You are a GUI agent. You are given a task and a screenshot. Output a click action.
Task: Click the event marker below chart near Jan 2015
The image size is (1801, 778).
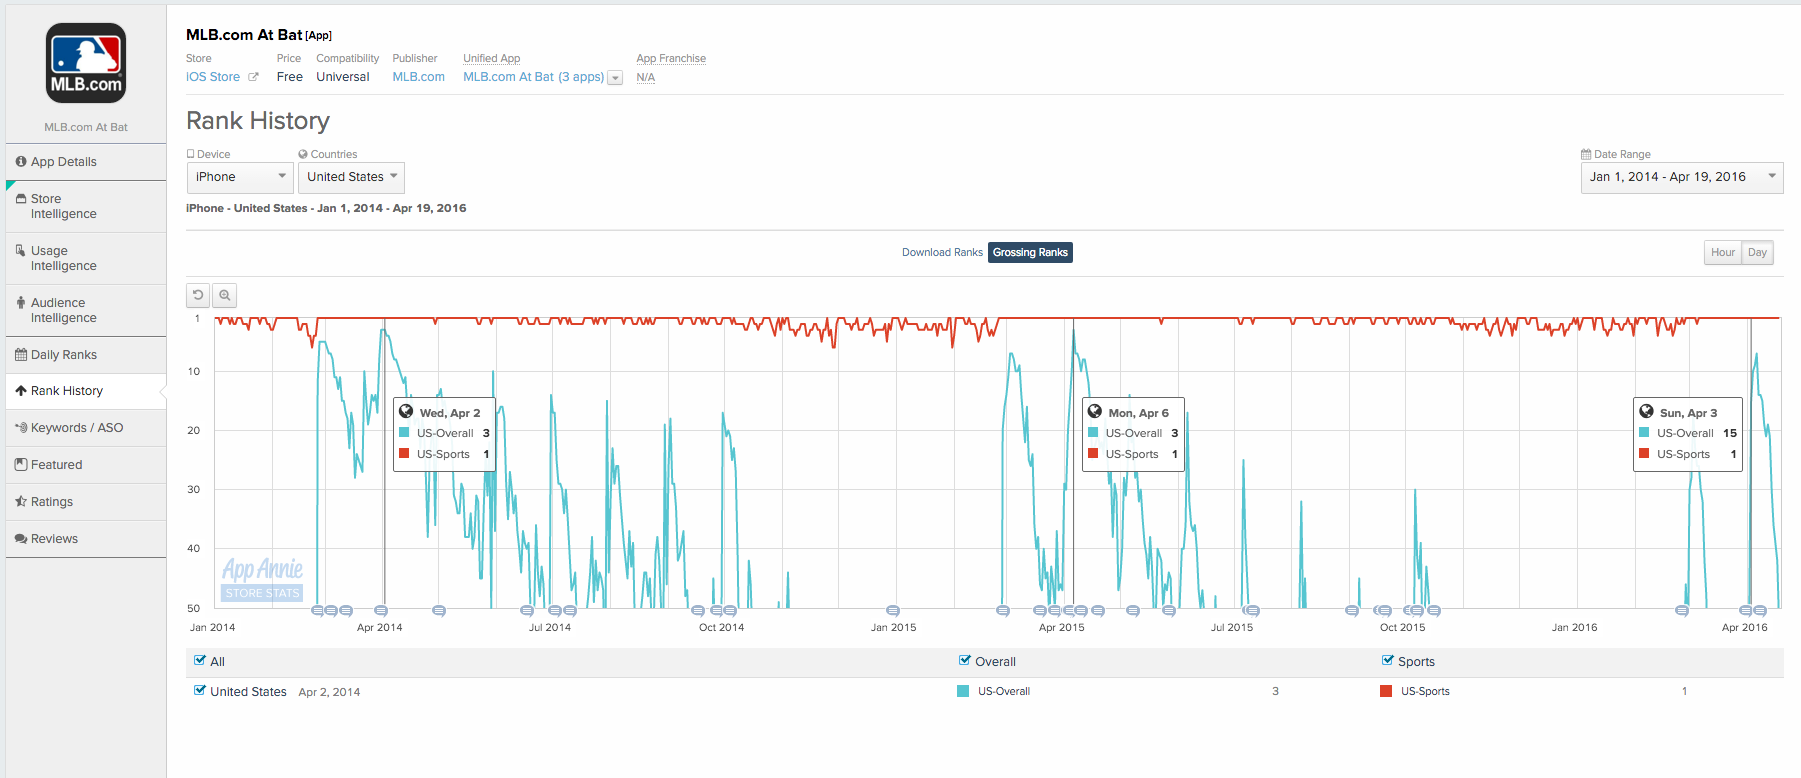coord(893,610)
